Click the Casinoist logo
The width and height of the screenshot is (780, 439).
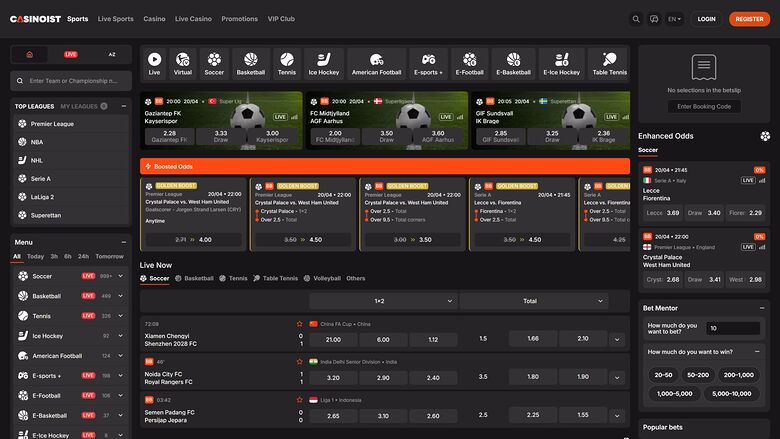pos(35,19)
